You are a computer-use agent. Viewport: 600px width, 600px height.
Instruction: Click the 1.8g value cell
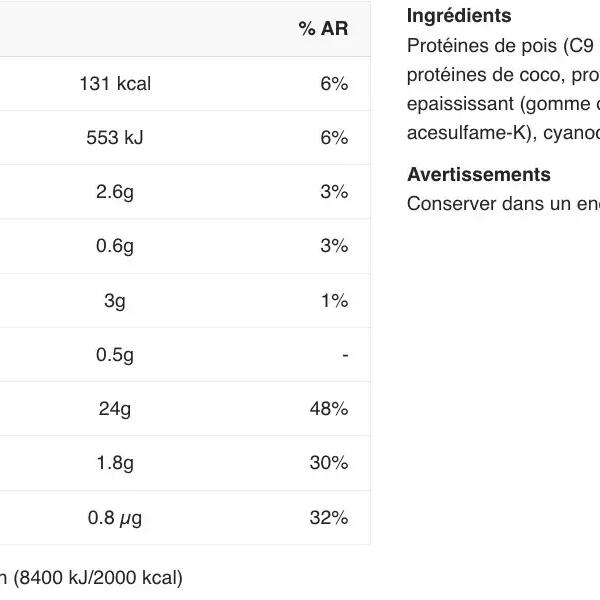(x=115, y=463)
